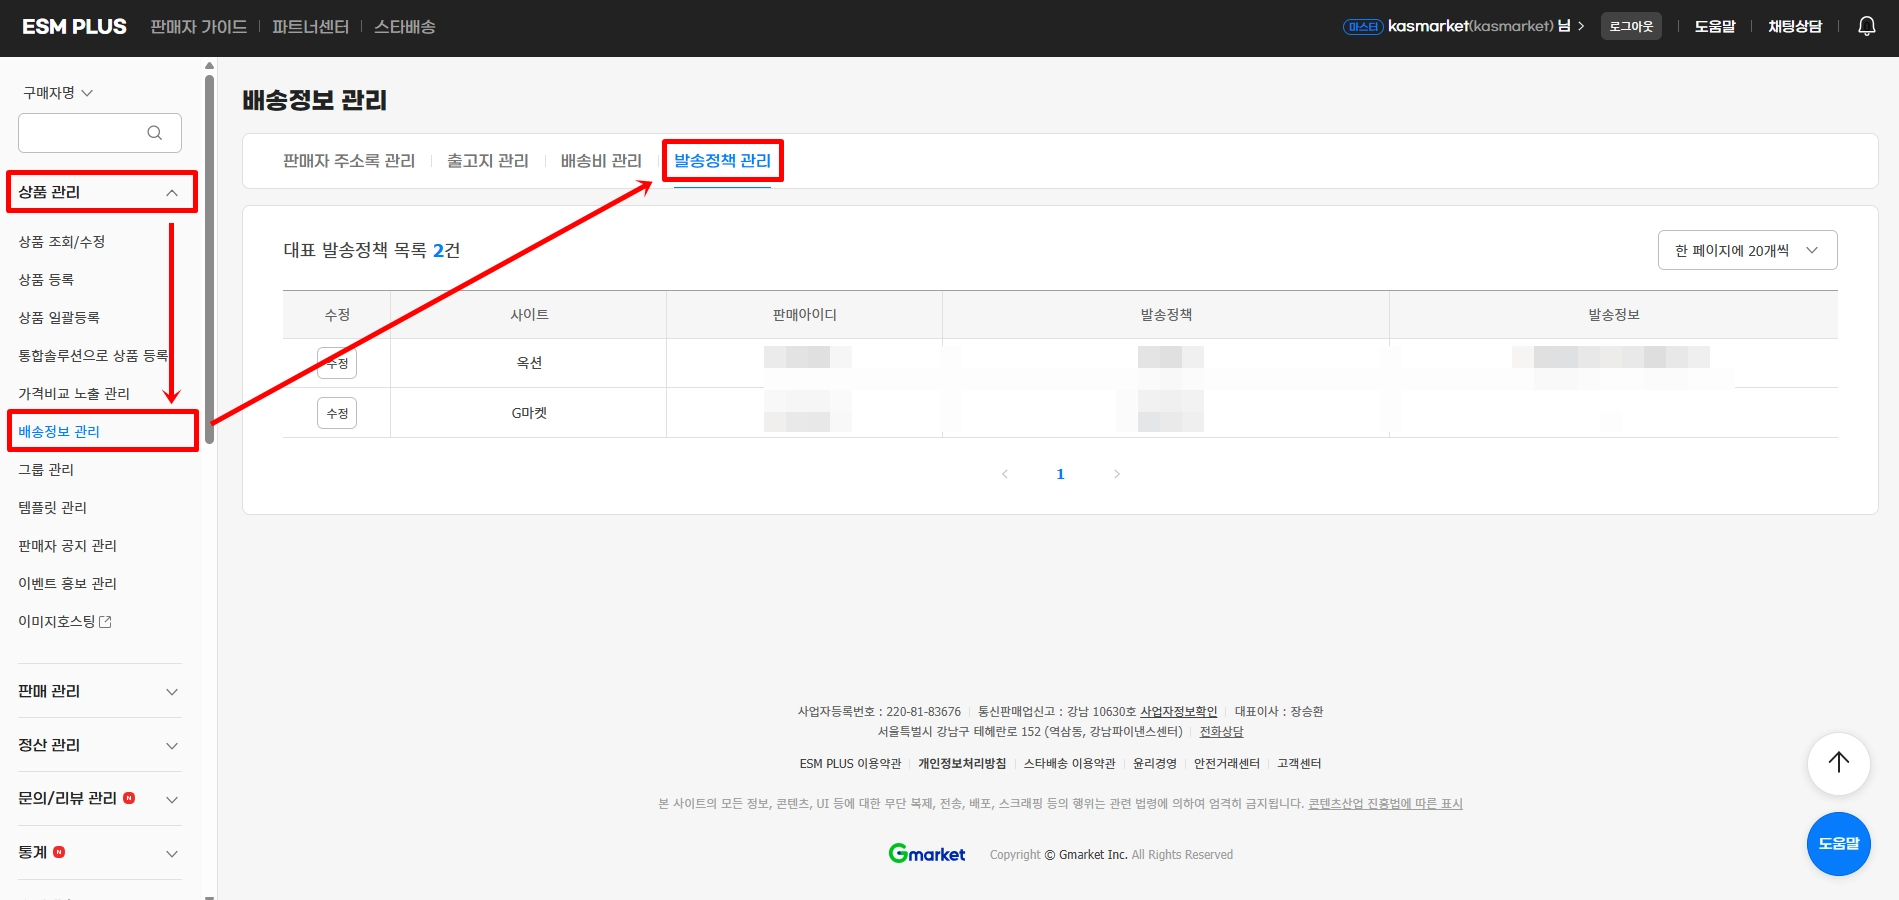Open 템플릿 관리 sidebar item
This screenshot has height=900, width=1899.
pos(52,508)
